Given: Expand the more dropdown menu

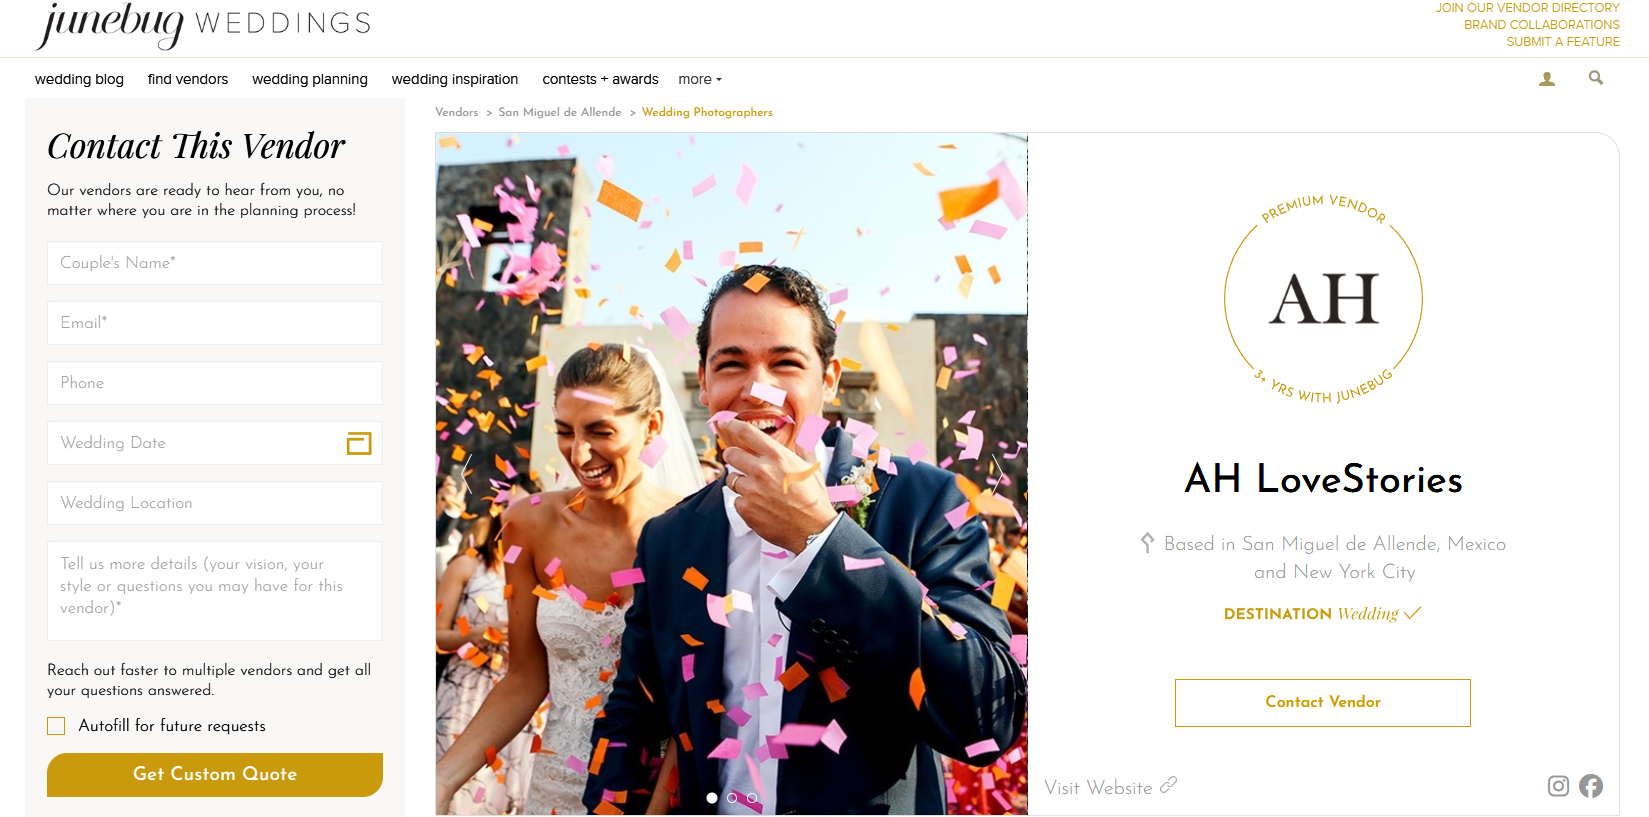Looking at the screenshot, I should (700, 79).
